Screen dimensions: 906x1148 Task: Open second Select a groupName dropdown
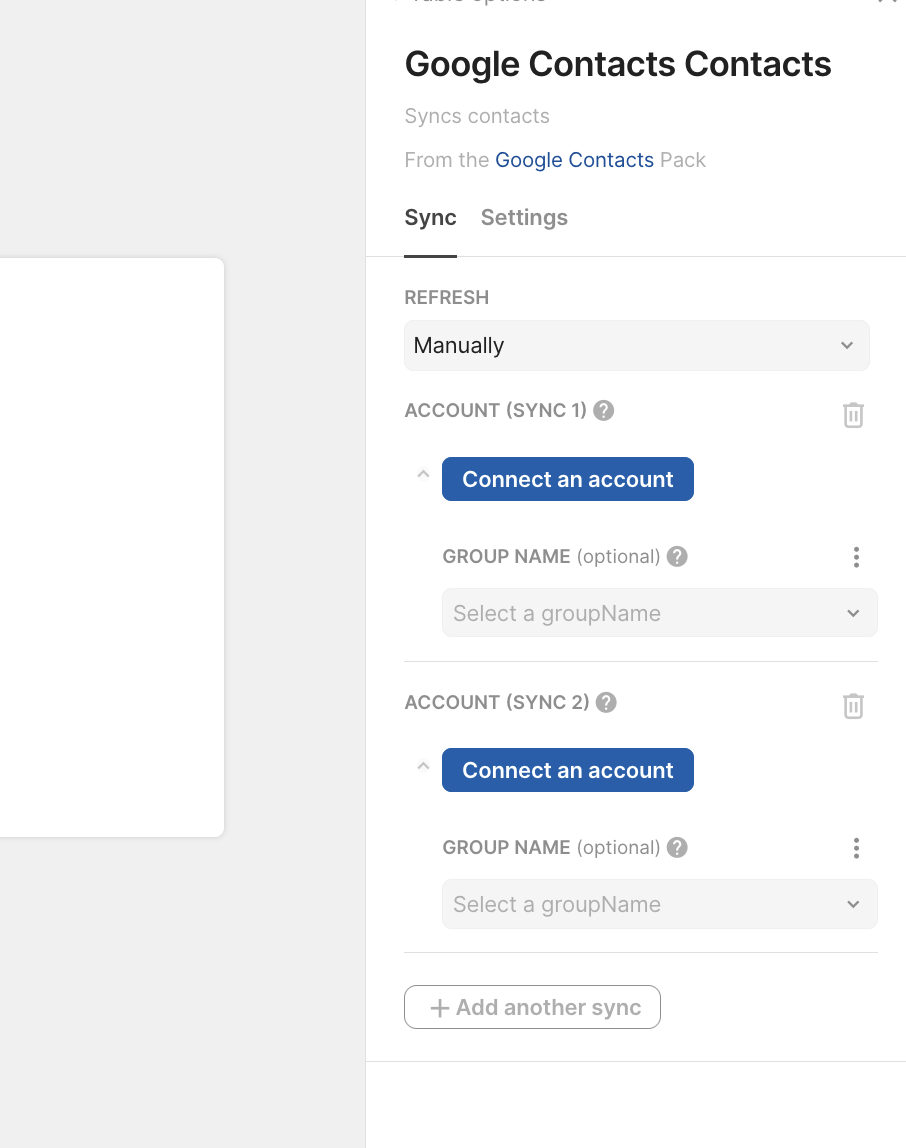click(x=659, y=904)
